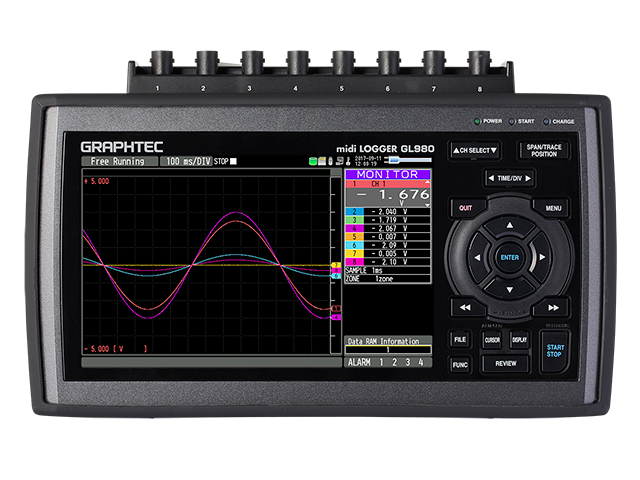This screenshot has width=640, height=480.
Task: Click the QUIT key
Action: (466, 208)
